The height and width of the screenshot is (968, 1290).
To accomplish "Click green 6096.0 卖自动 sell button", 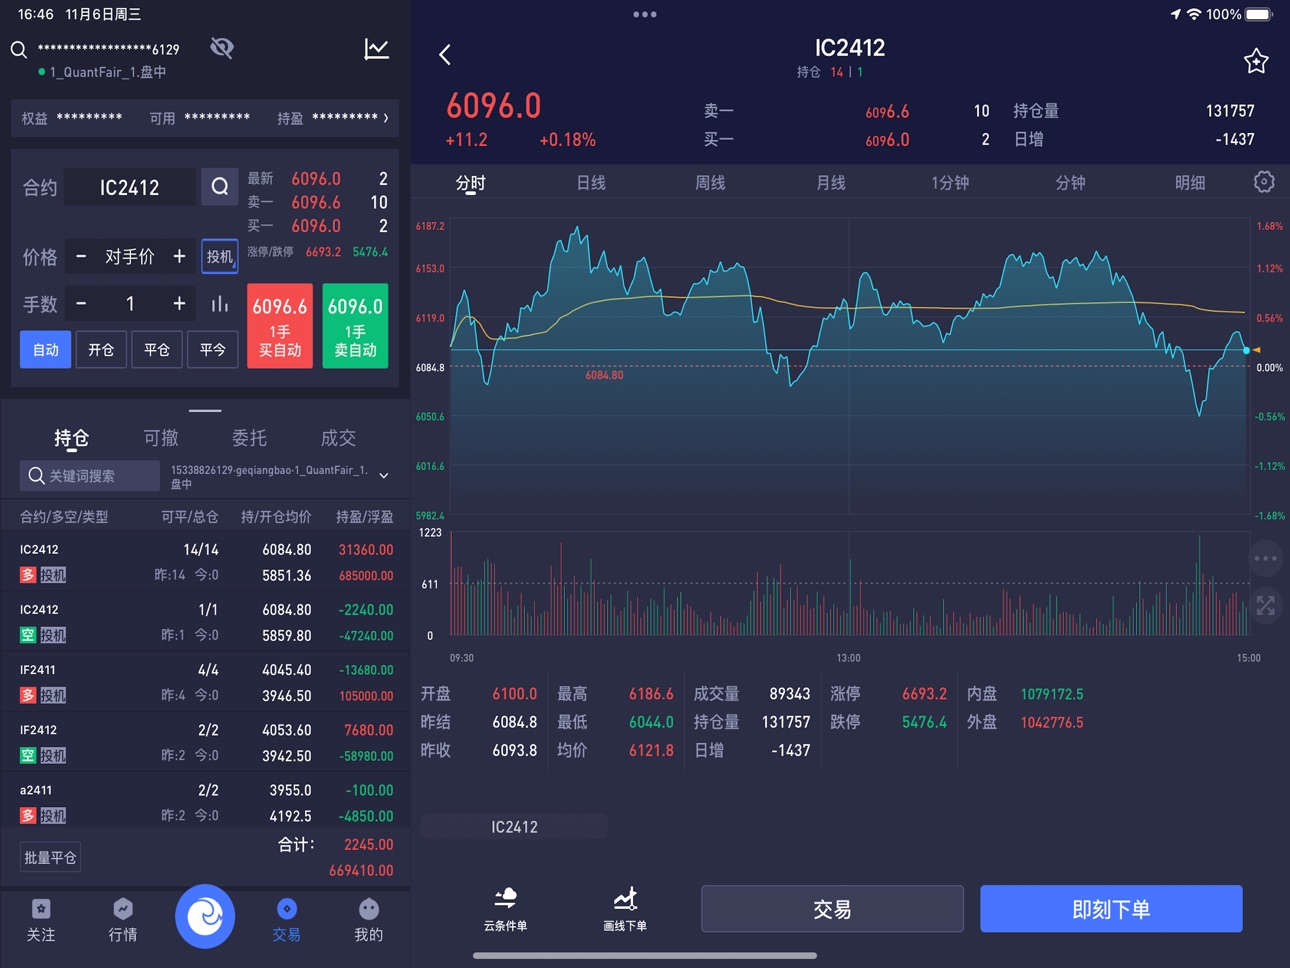I will pyautogui.click(x=355, y=326).
